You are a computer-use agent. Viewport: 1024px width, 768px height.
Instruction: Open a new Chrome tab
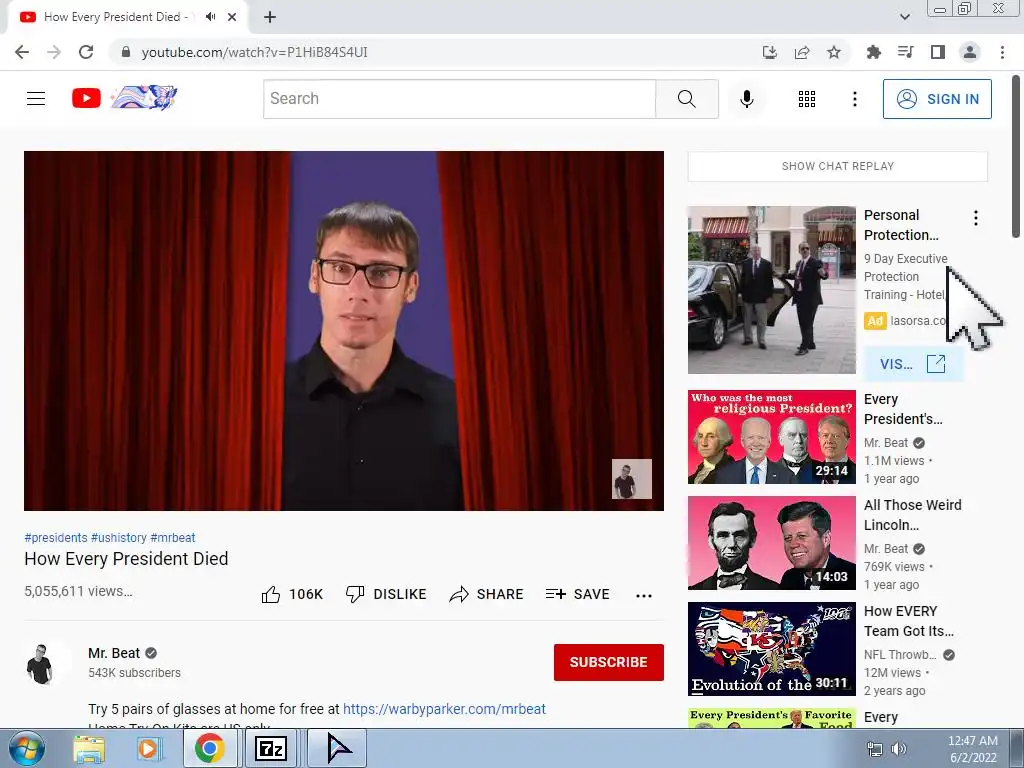pyautogui.click(x=270, y=17)
